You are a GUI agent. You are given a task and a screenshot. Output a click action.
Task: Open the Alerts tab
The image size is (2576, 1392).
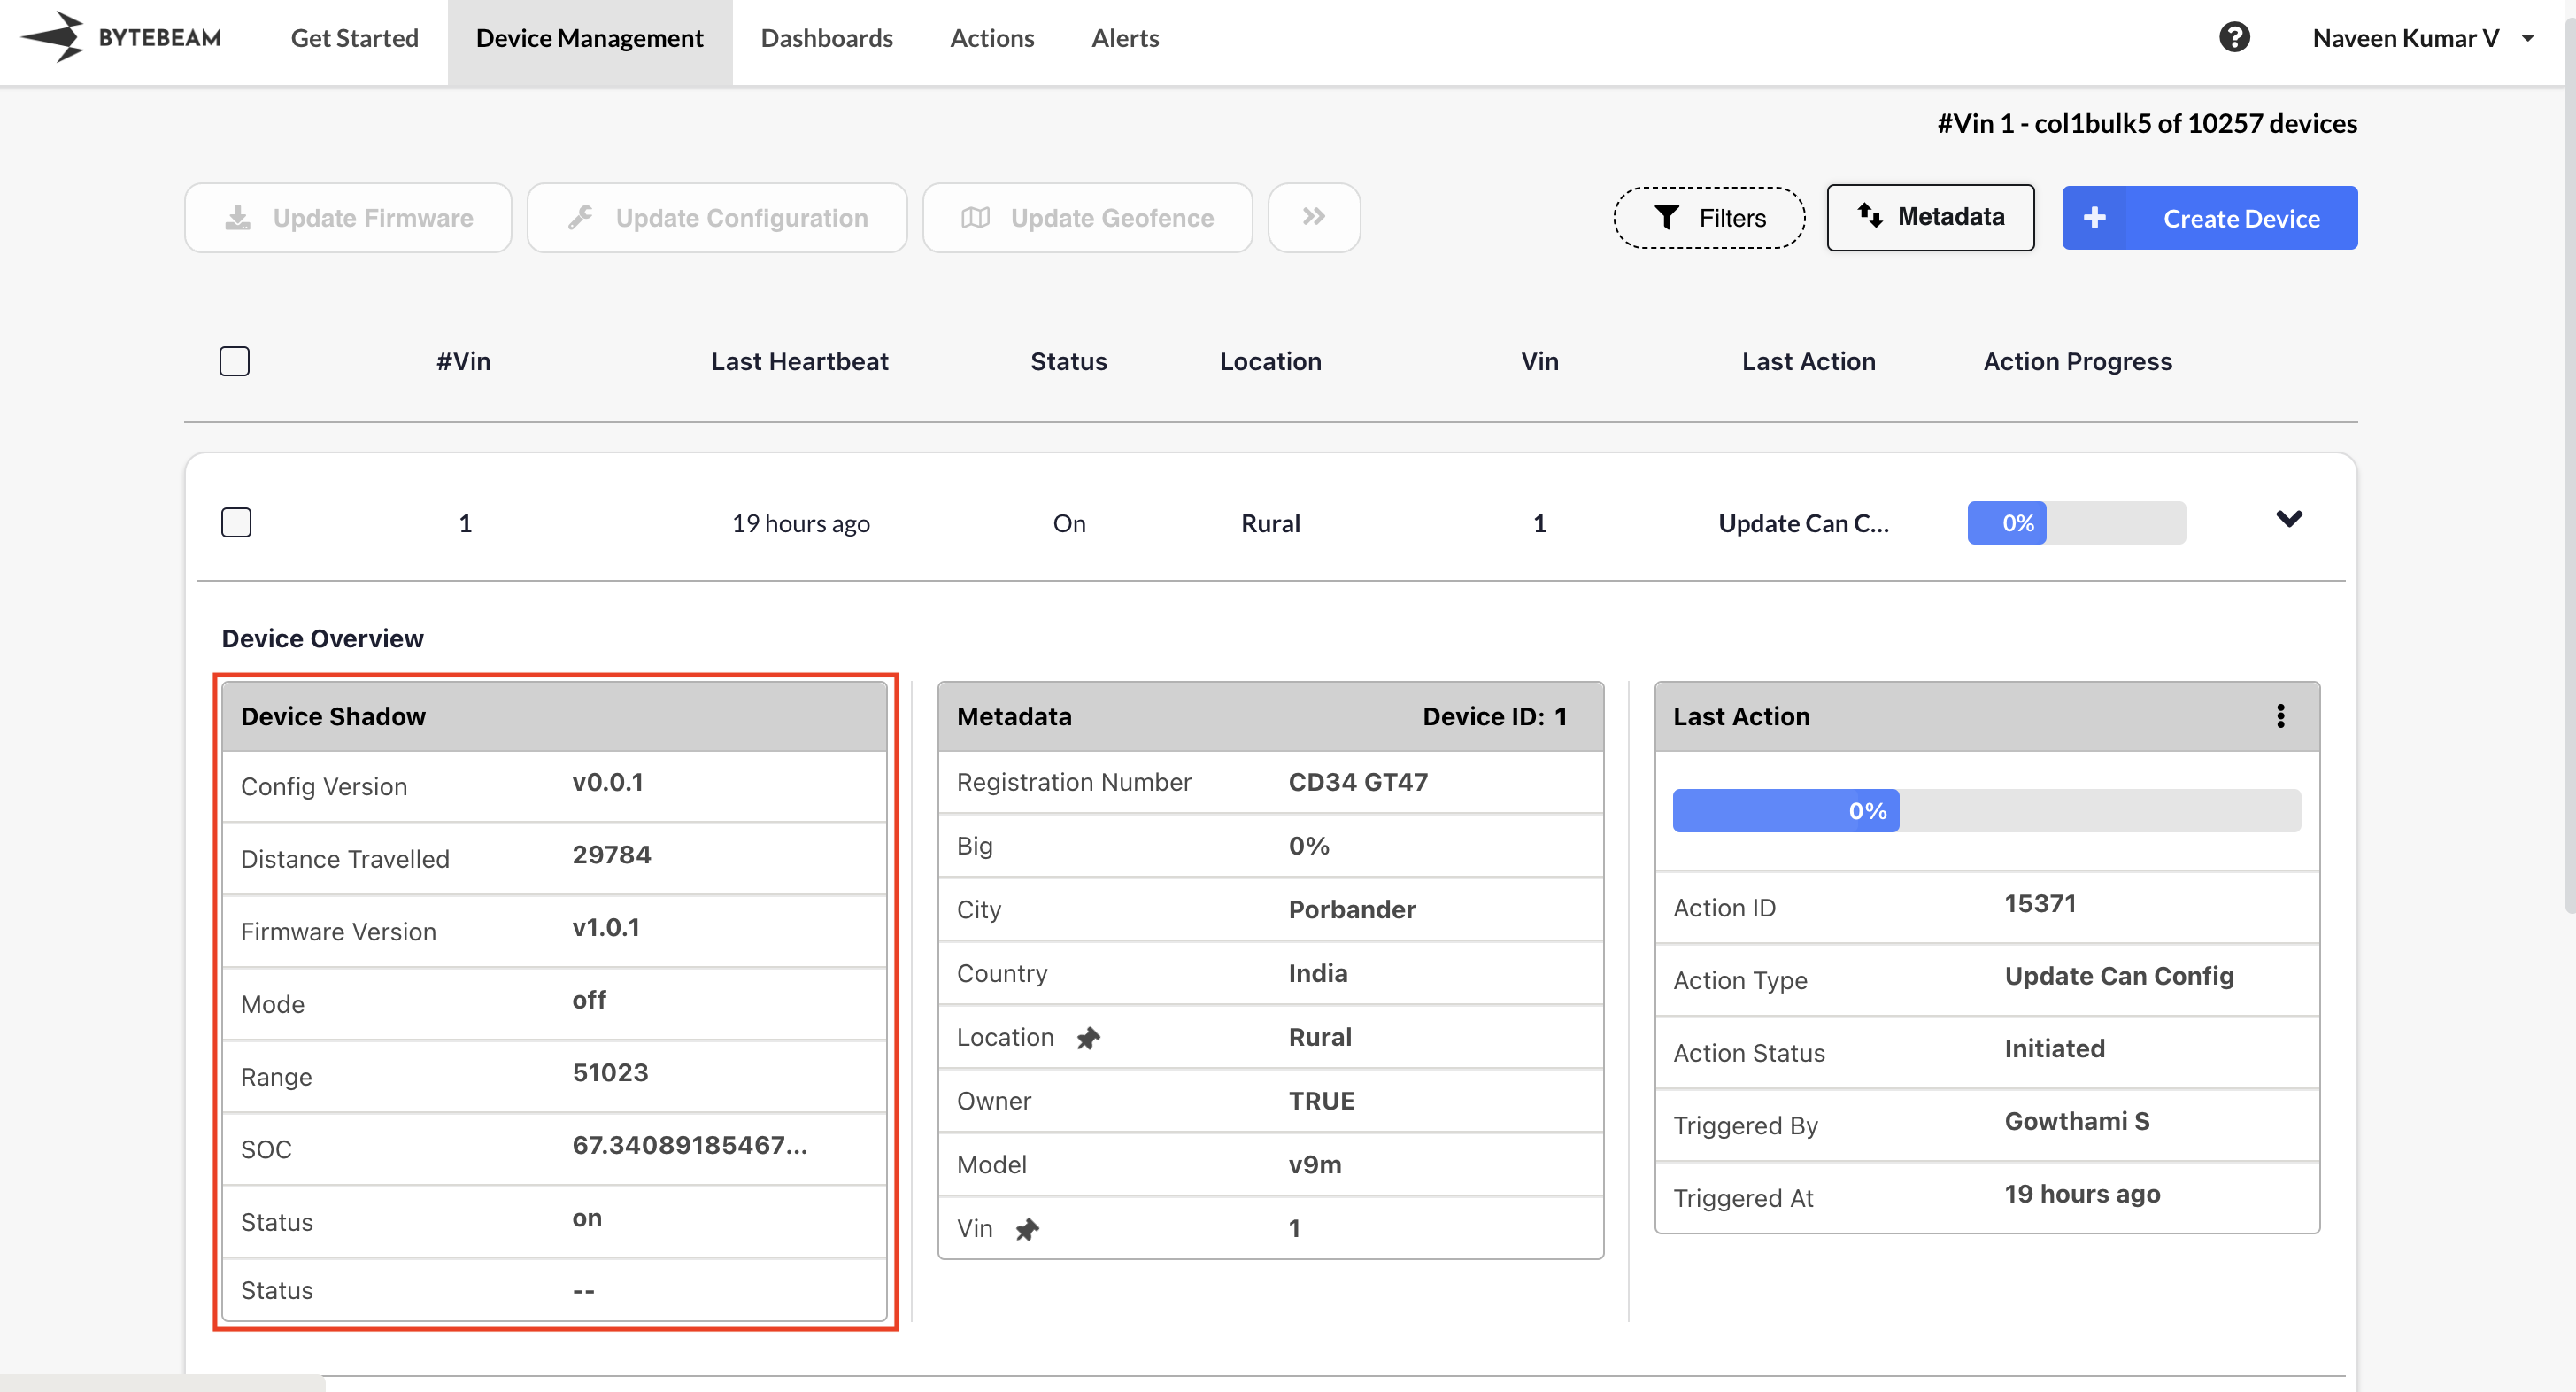(x=1125, y=38)
